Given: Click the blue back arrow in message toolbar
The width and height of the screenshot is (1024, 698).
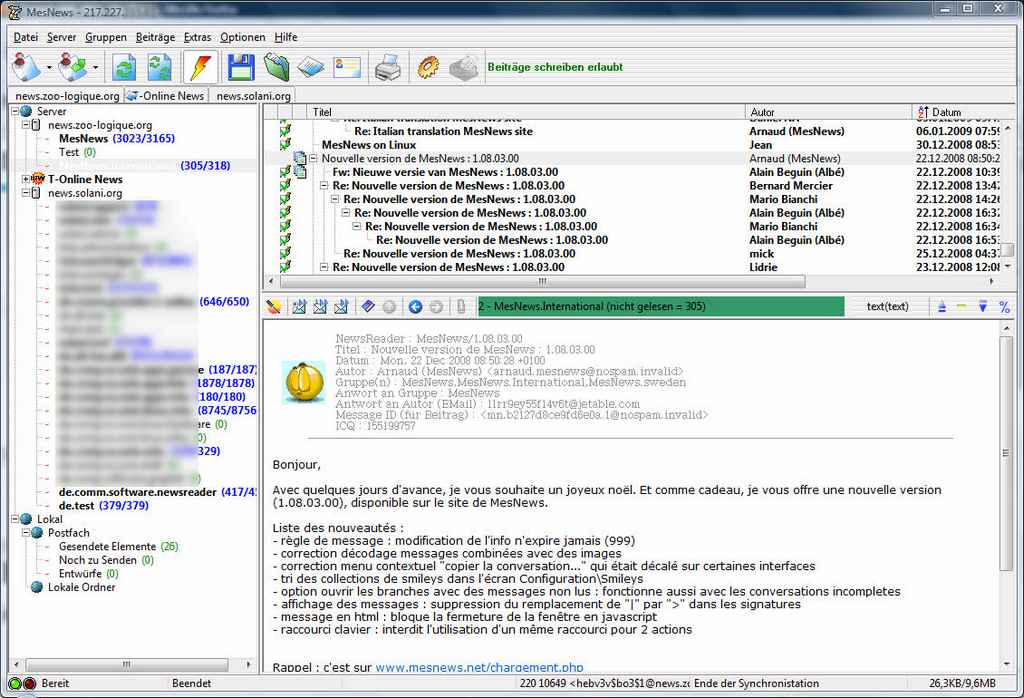Looking at the screenshot, I should tap(415, 306).
